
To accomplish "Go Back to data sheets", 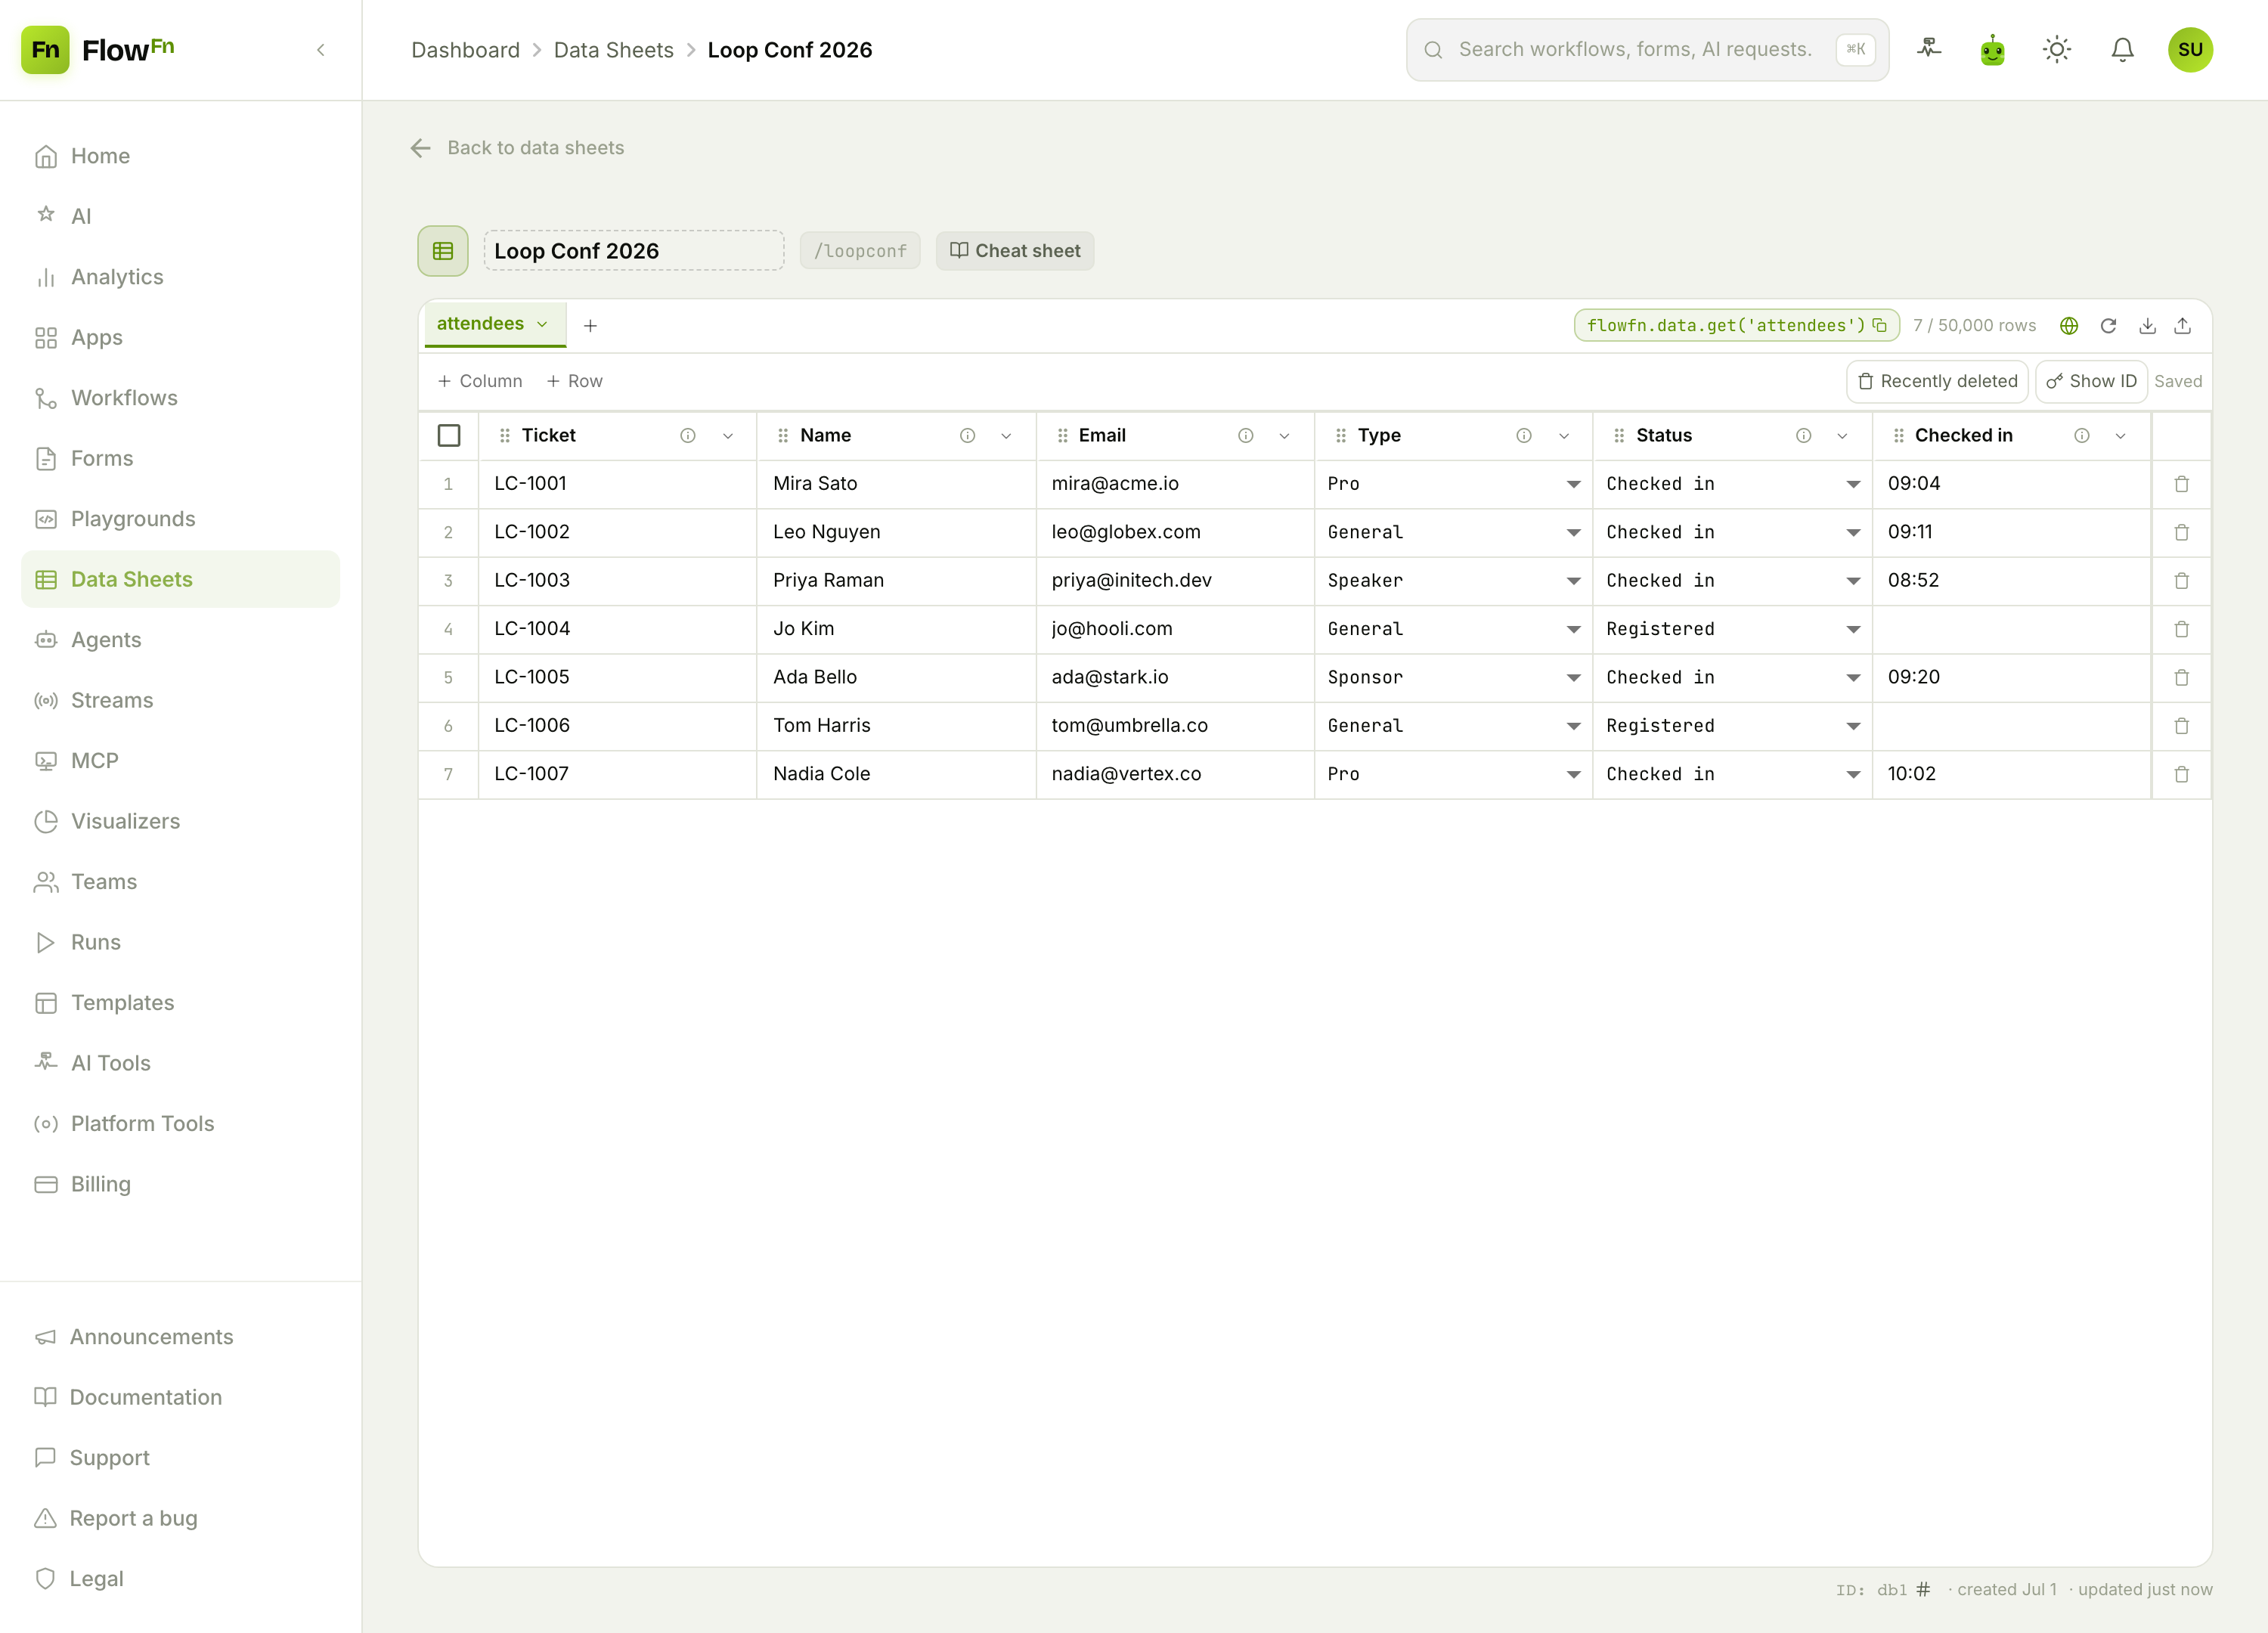I will [517, 148].
